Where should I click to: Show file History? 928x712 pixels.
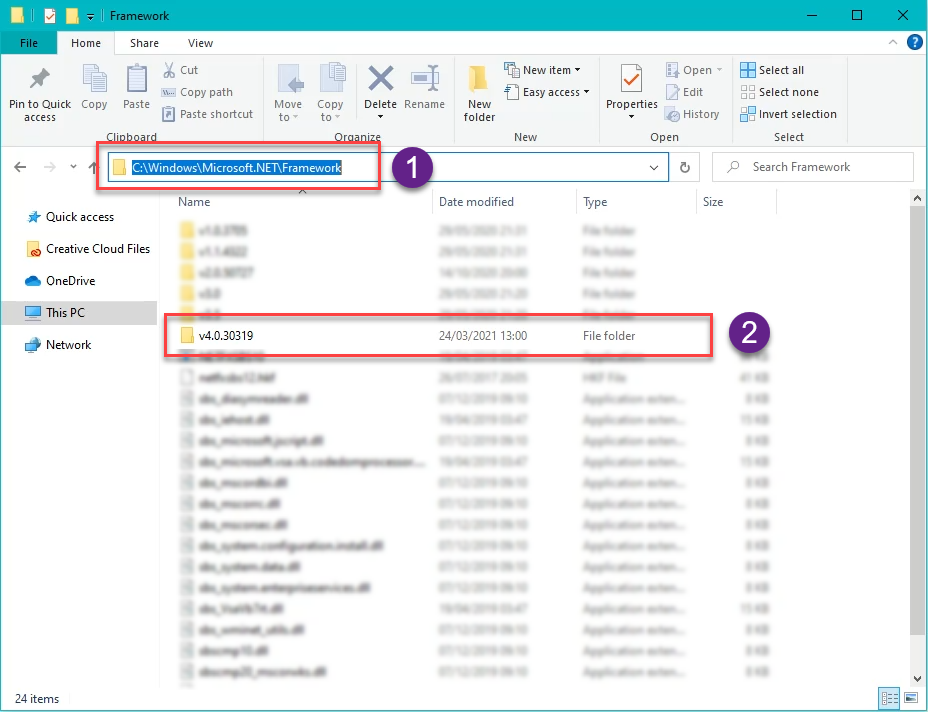[692, 114]
